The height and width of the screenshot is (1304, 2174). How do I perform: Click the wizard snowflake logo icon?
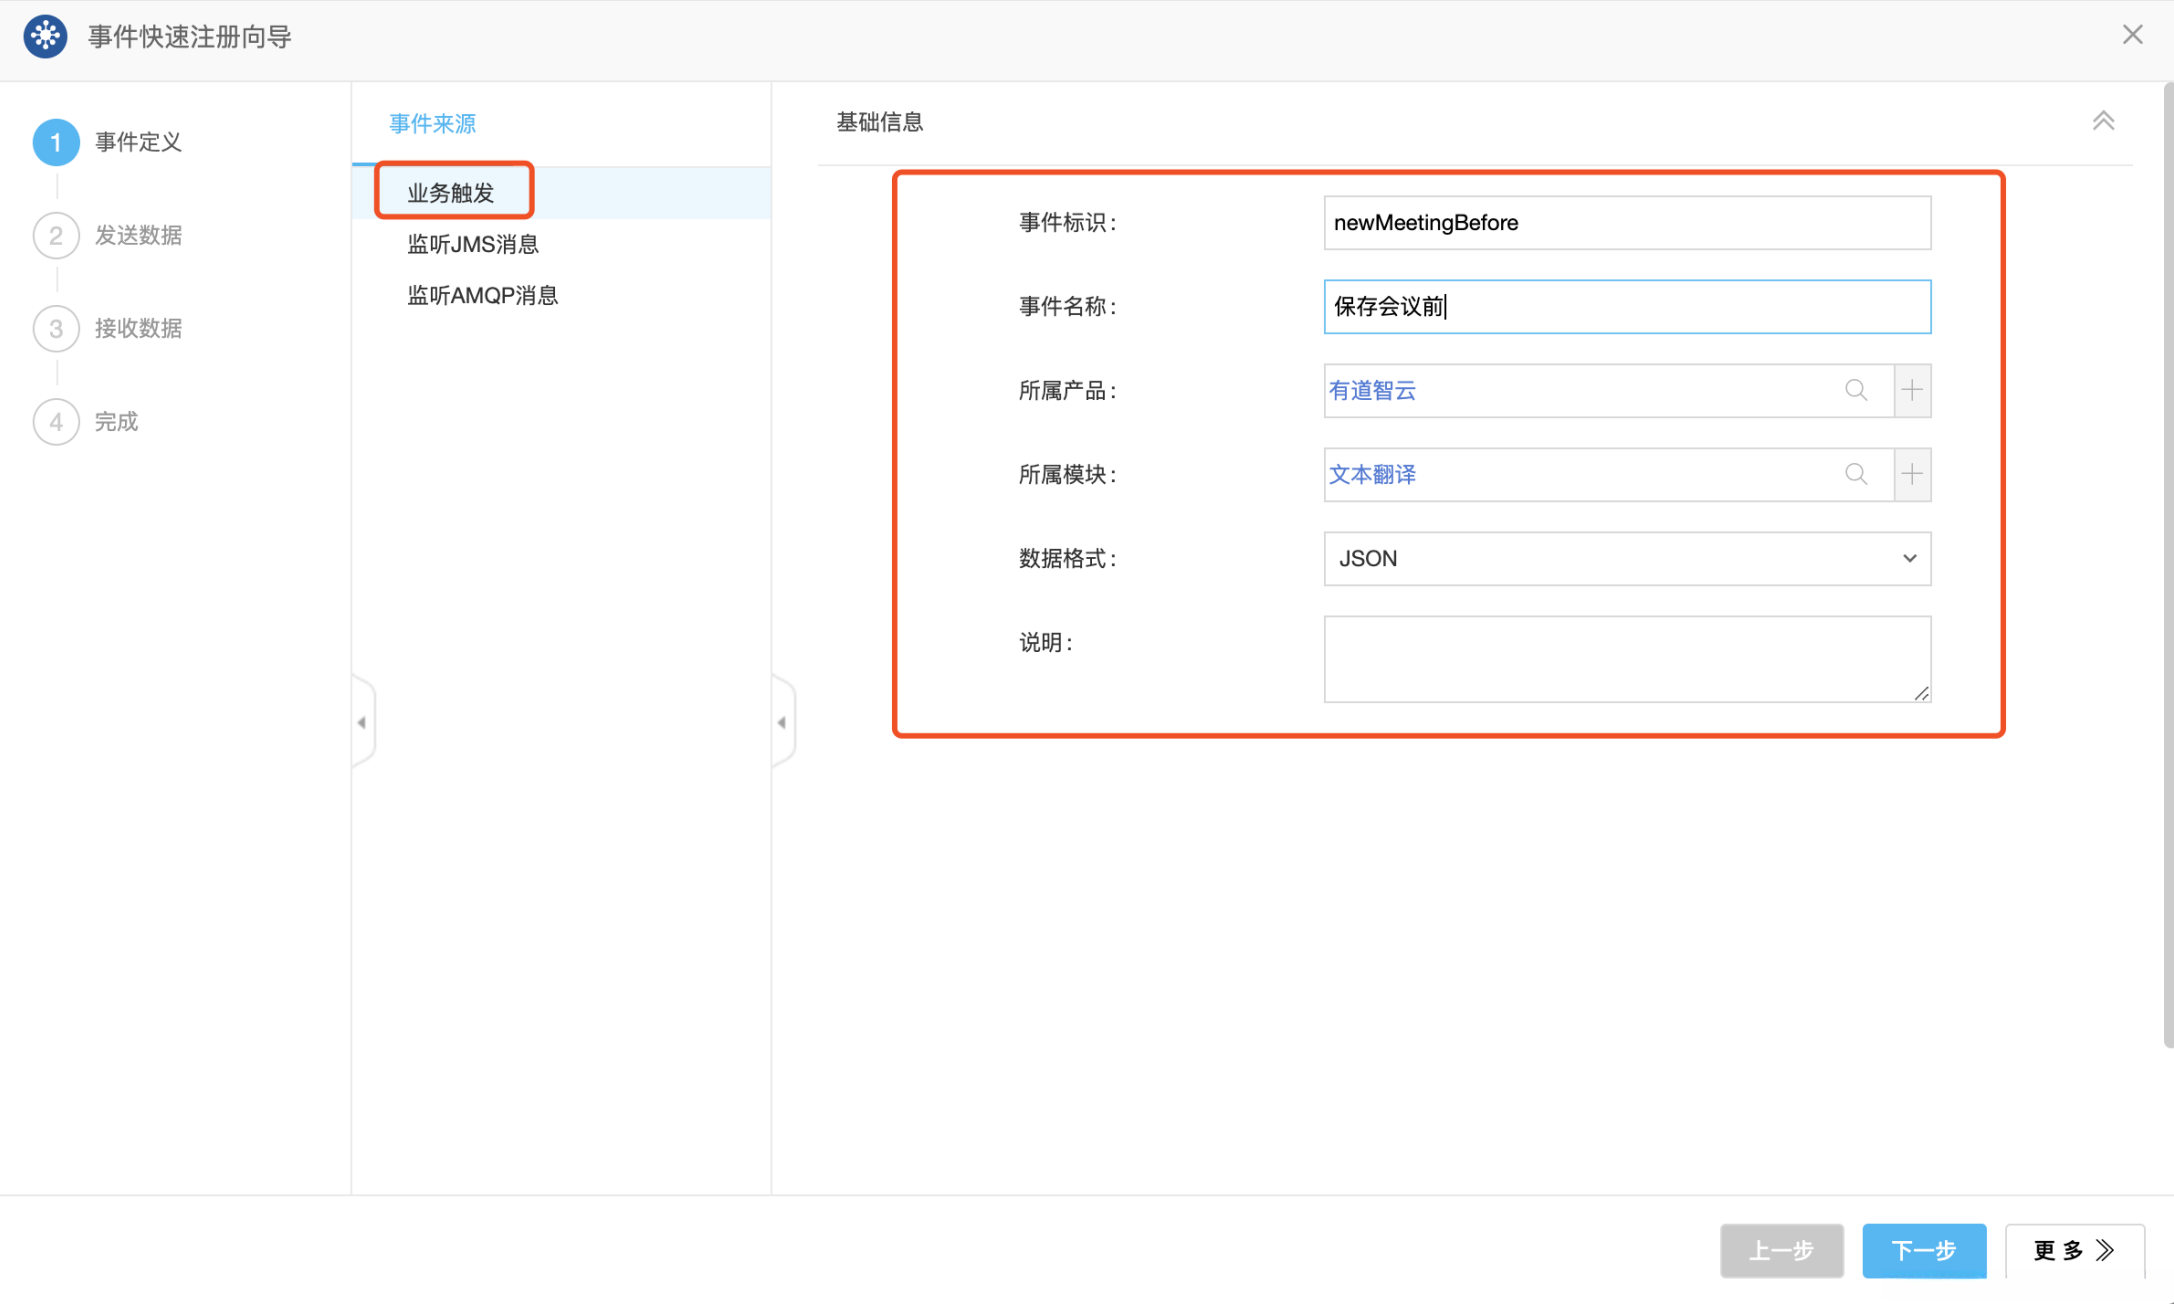pos(45,36)
